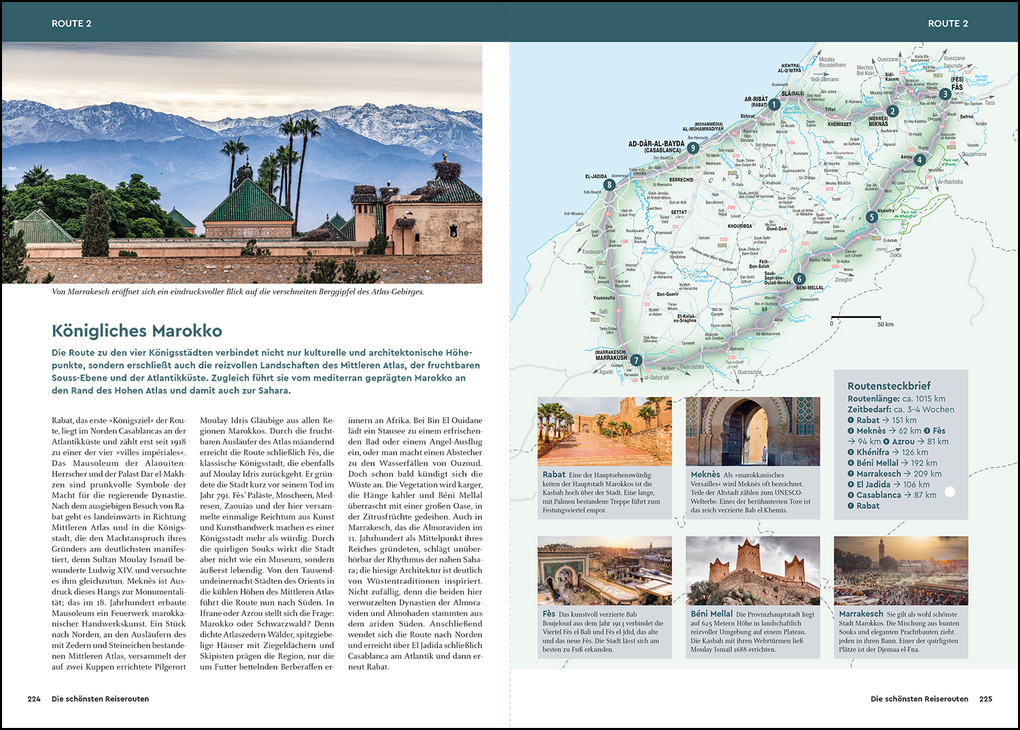Image resolution: width=1020 pixels, height=730 pixels.
Task: Open the Béni Mellal kasbah photo
Action: coord(752,570)
